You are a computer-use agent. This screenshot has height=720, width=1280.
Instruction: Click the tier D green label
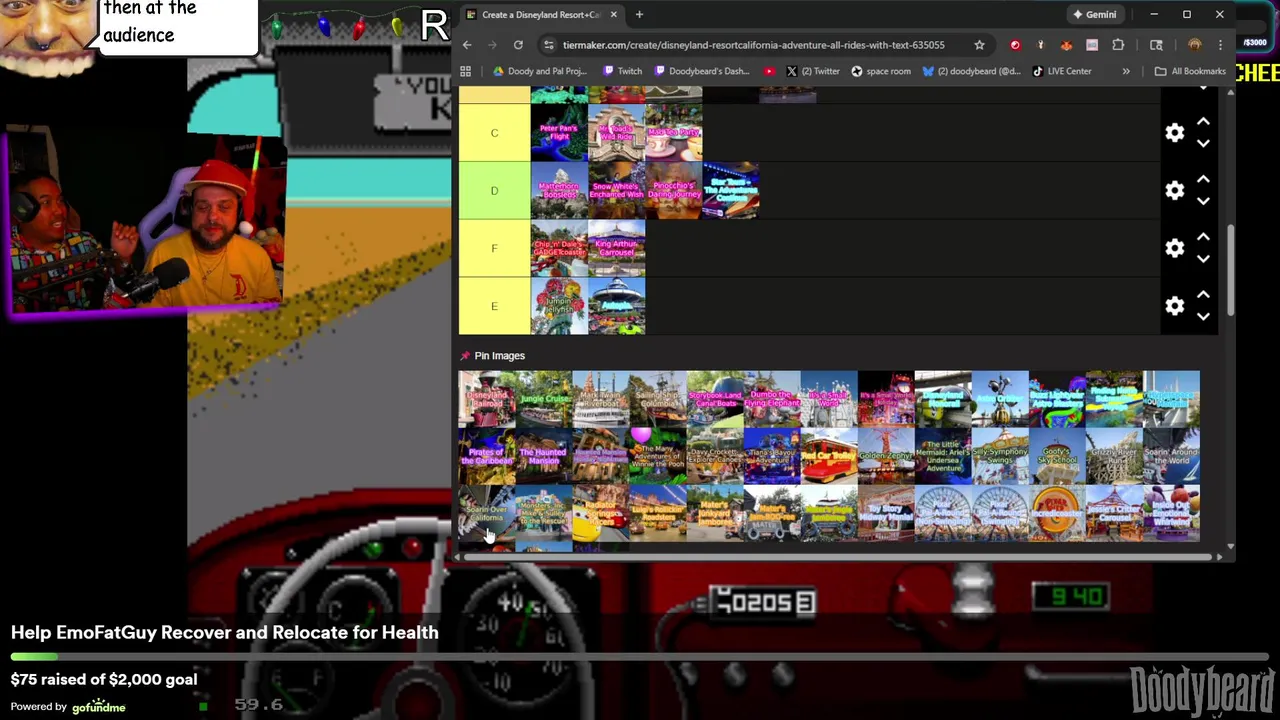[494, 191]
